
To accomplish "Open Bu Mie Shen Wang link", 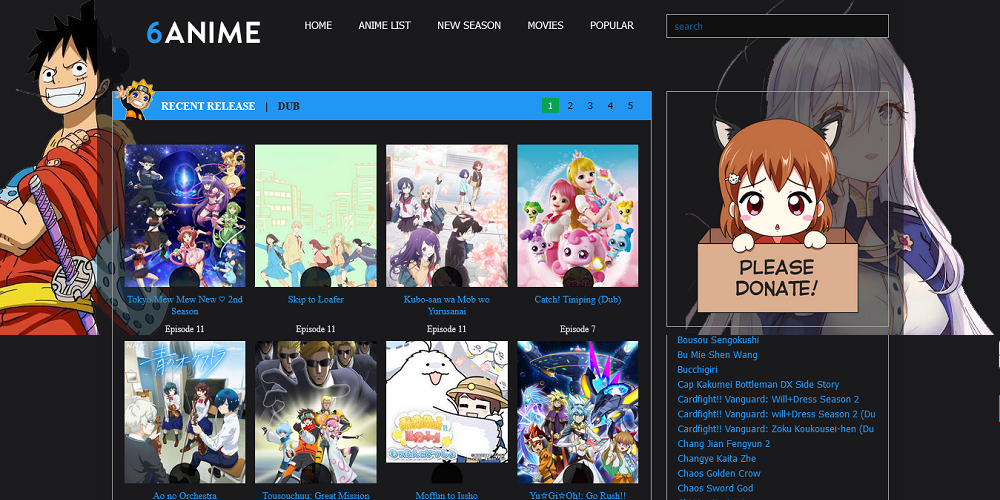I will pos(717,355).
